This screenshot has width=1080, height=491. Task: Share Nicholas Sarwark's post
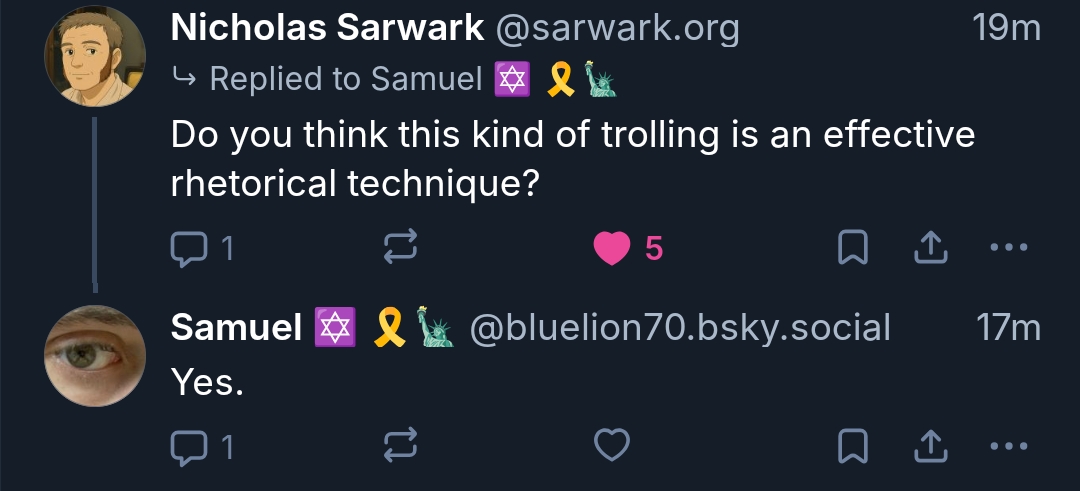pos(930,249)
